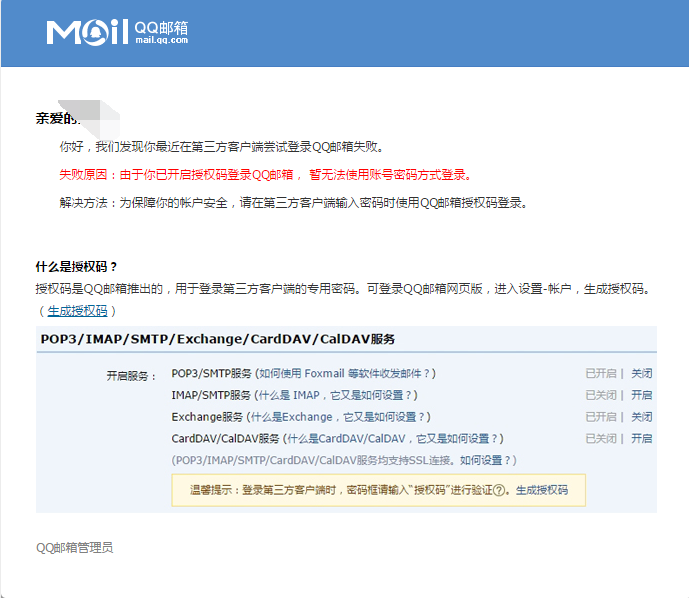Image resolution: width=689 pixels, height=598 pixels.
Task: Click 关闭 for Exchange服务
Action: pos(642,417)
